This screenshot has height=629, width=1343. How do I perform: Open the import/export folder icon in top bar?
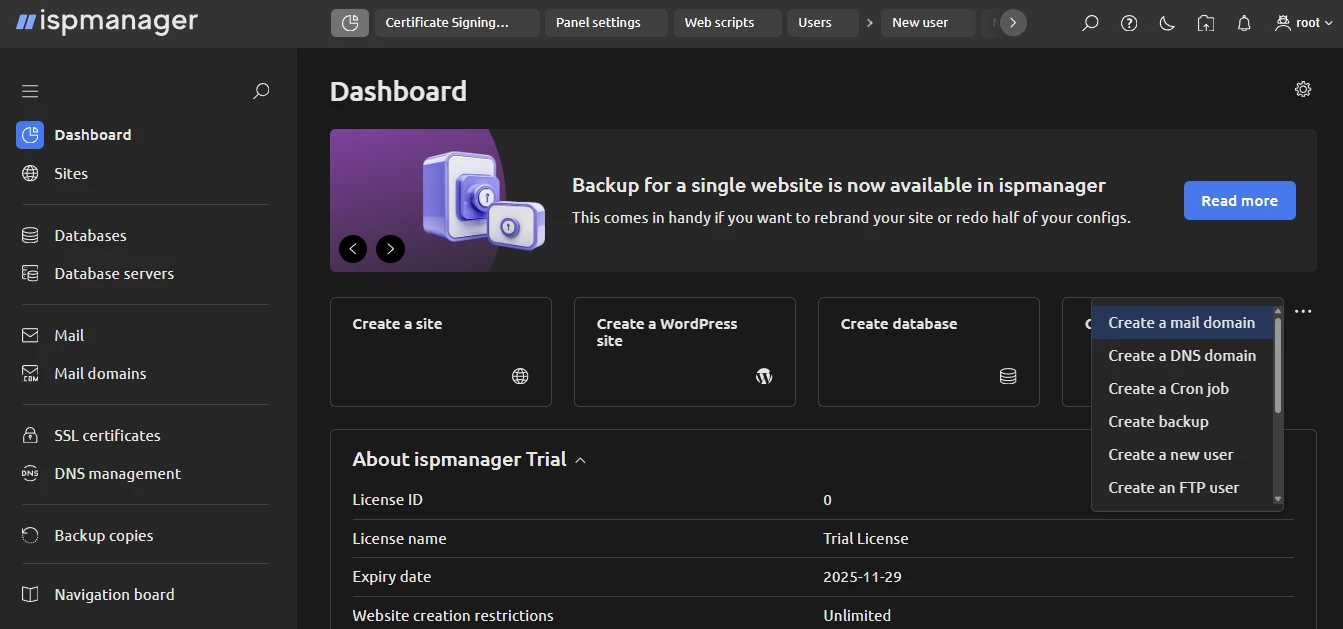point(1206,22)
